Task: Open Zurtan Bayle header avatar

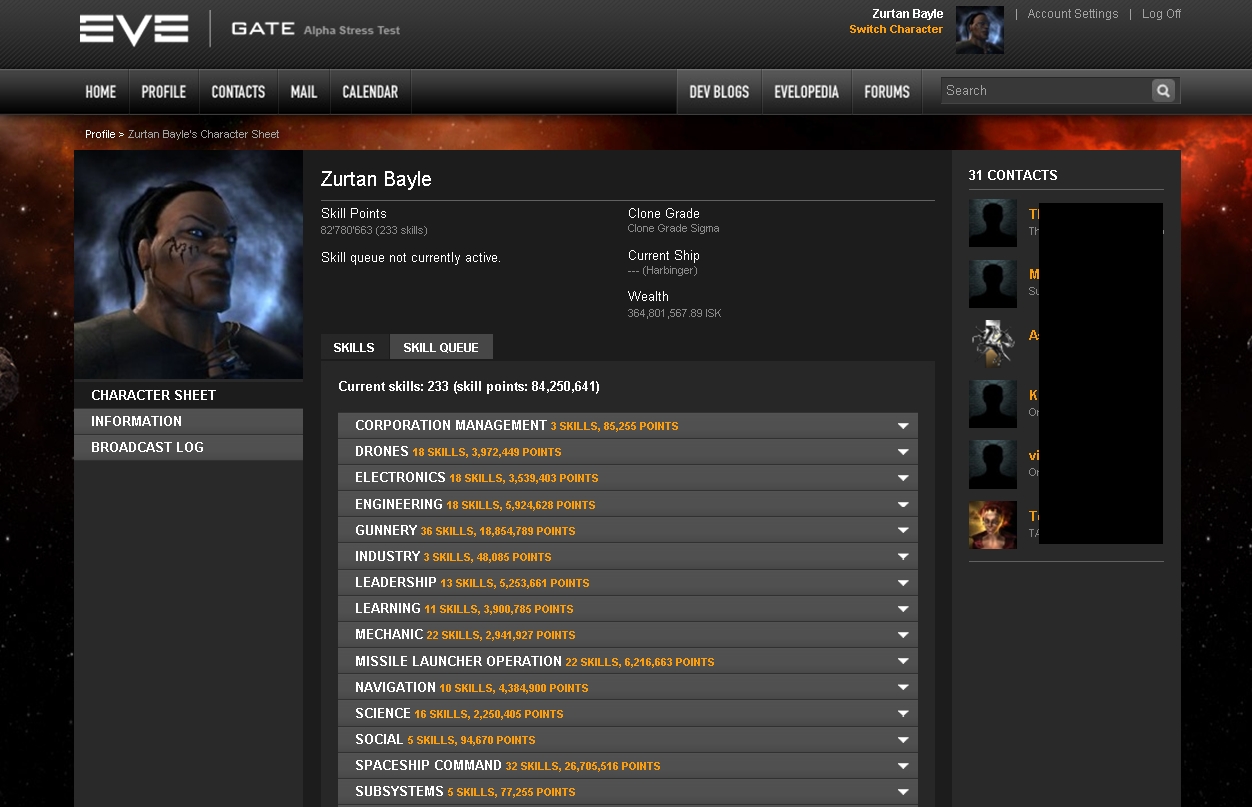Action: click(x=980, y=30)
